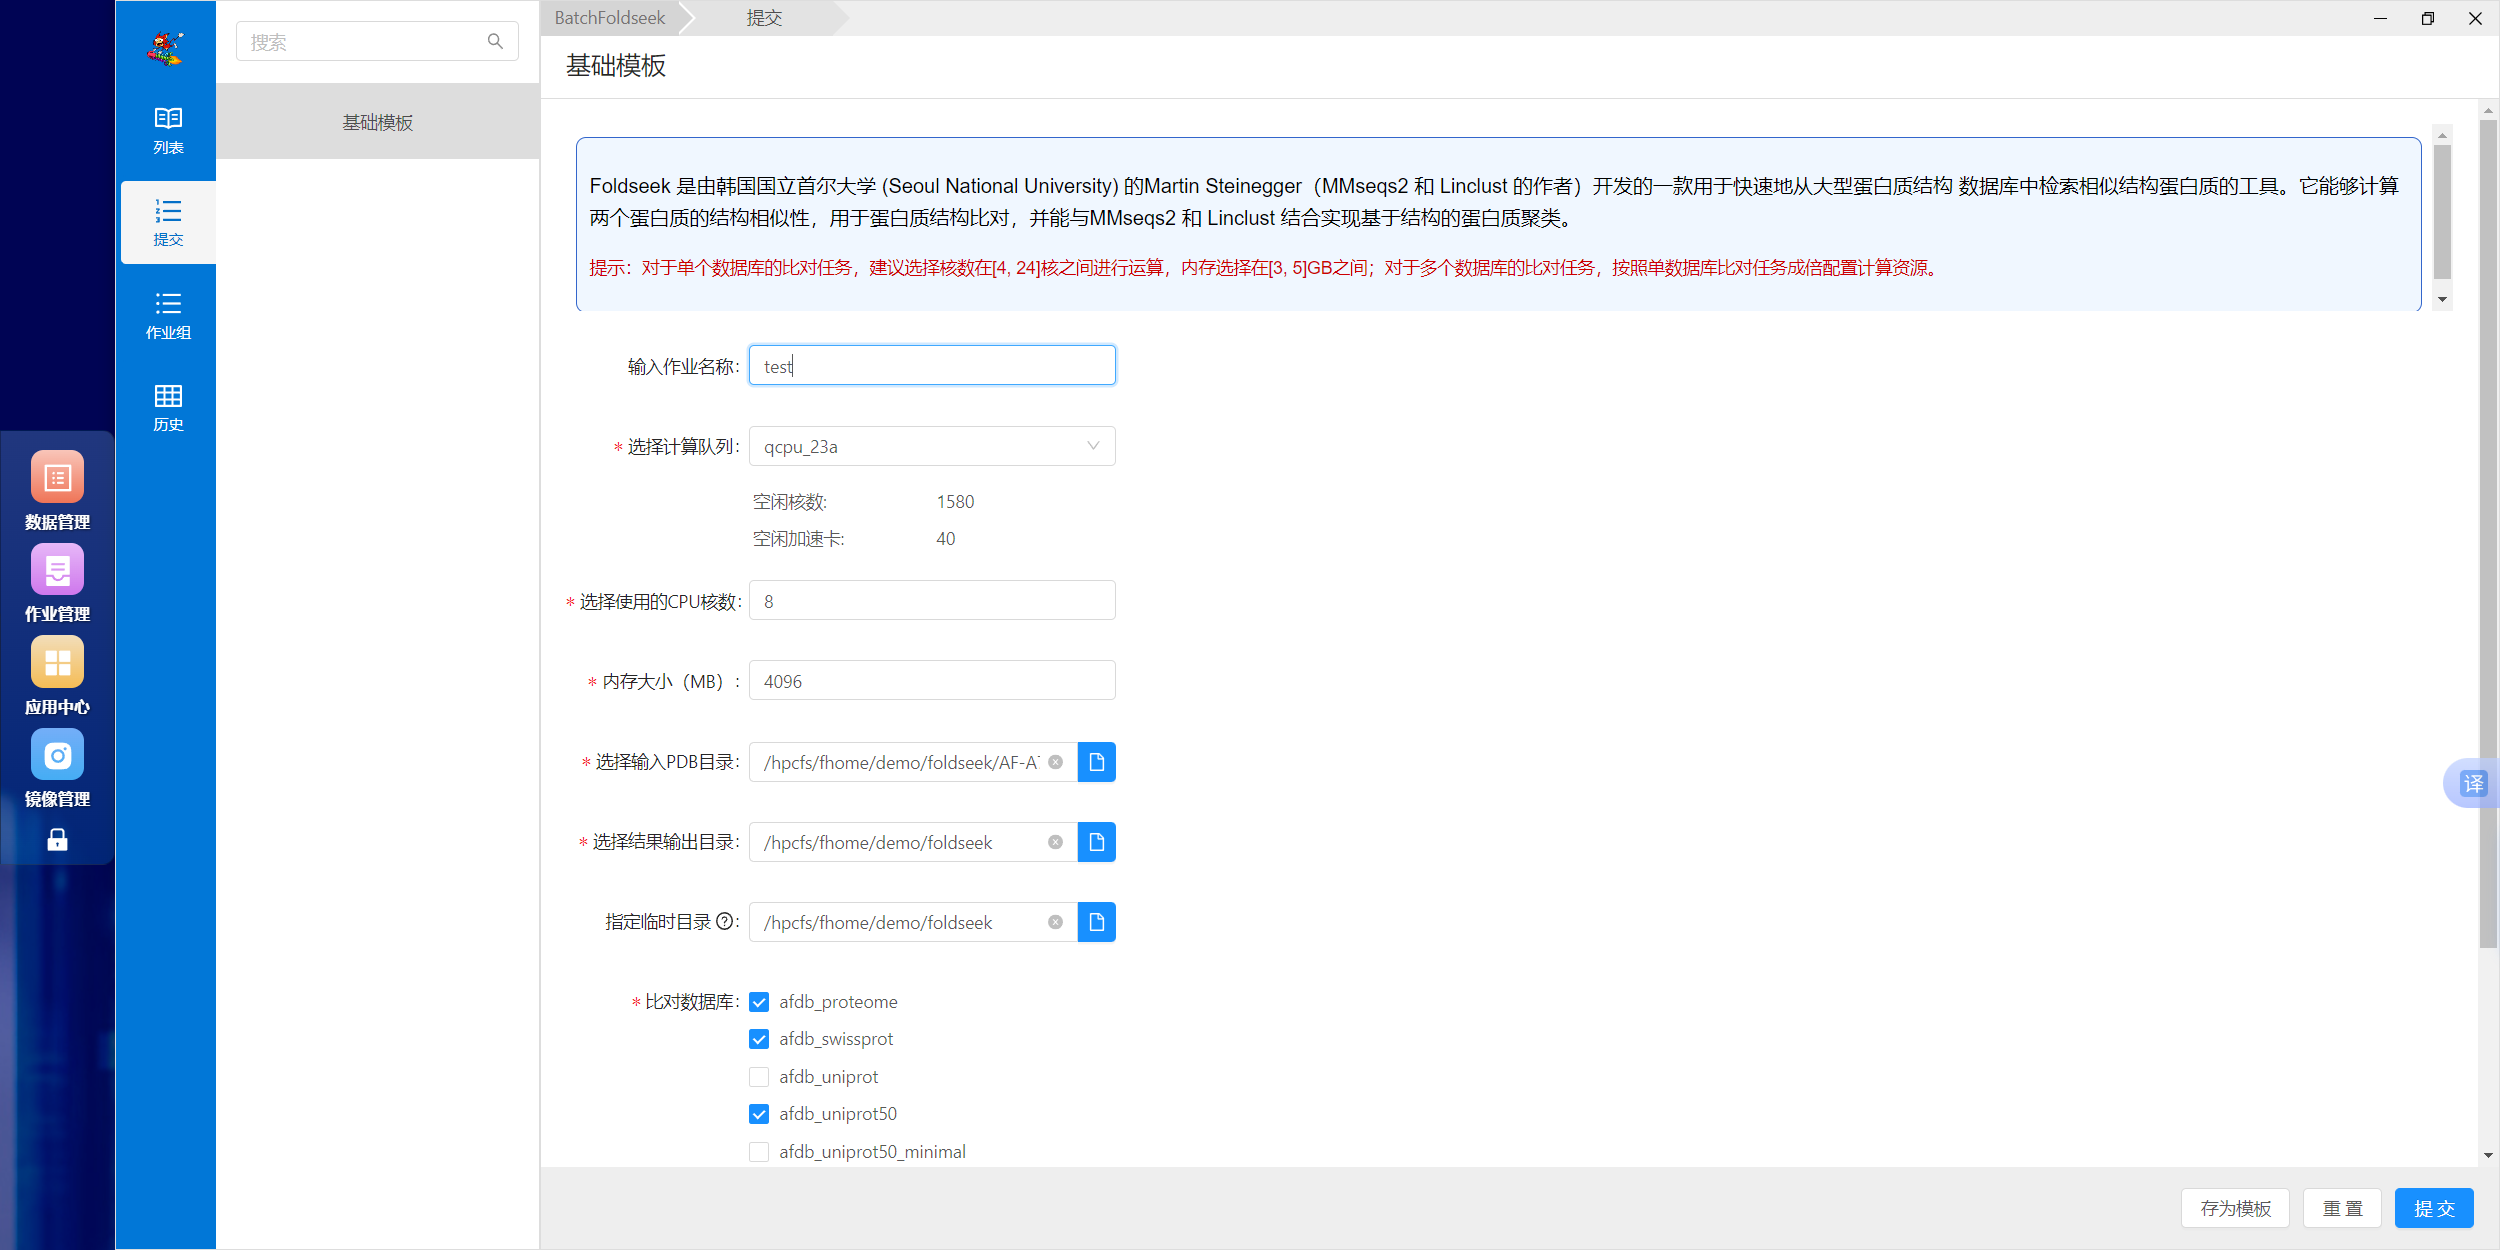Select the 提交 submit sidebar icon
Screen dimensions: 2500x1250
[168, 222]
